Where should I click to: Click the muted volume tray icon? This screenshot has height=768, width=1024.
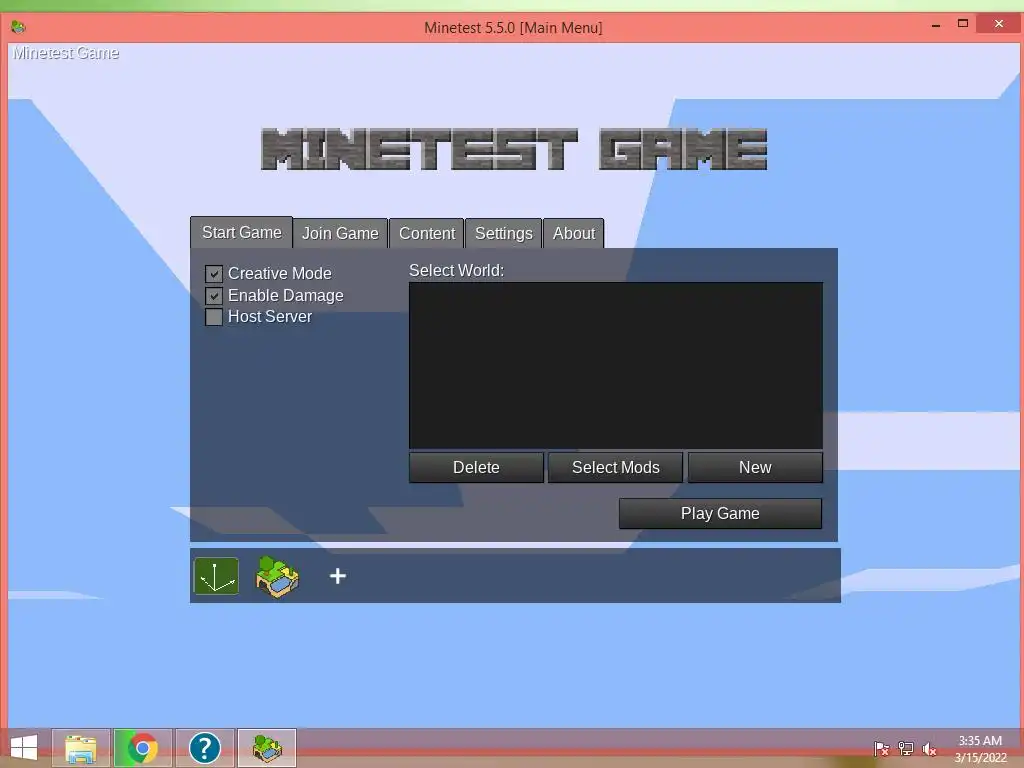[929, 748]
